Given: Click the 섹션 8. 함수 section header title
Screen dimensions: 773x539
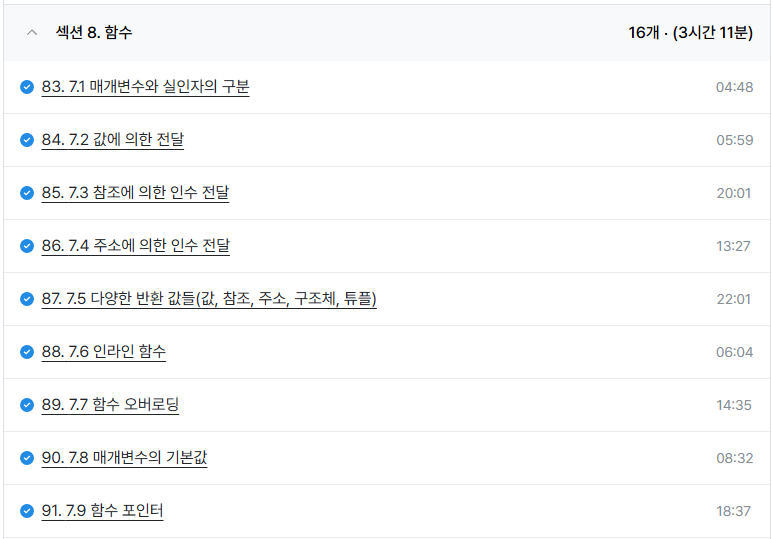Looking at the screenshot, I should (94, 33).
